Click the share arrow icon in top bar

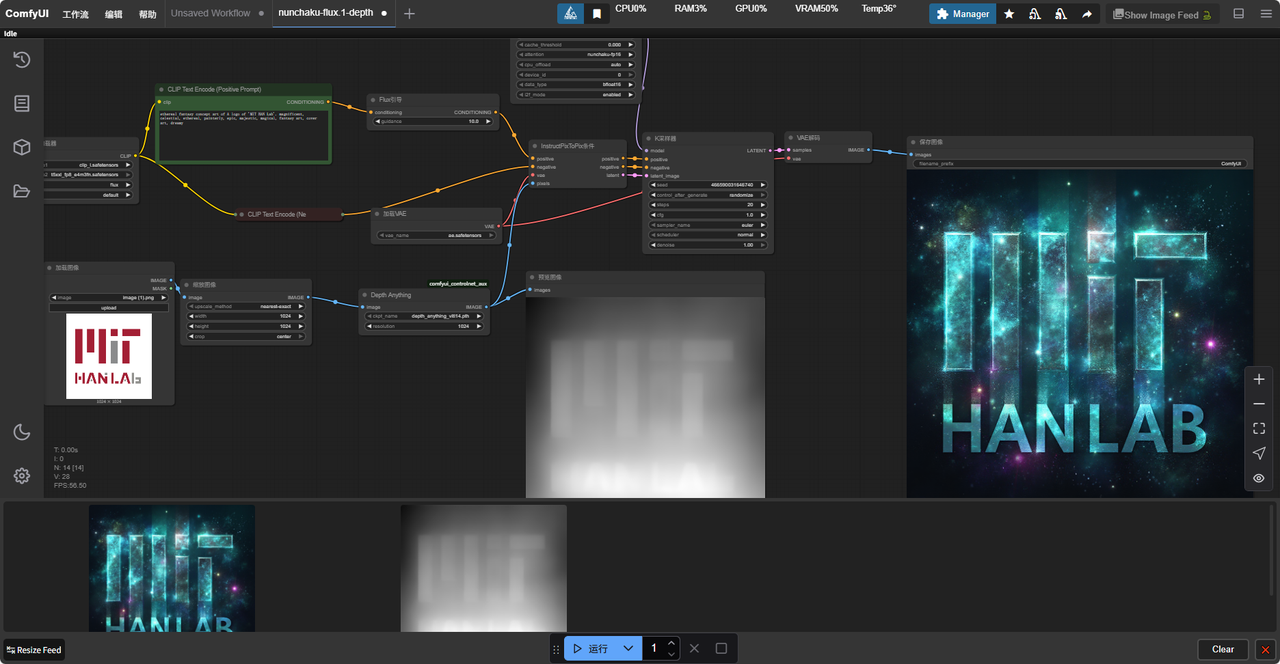coord(1087,14)
